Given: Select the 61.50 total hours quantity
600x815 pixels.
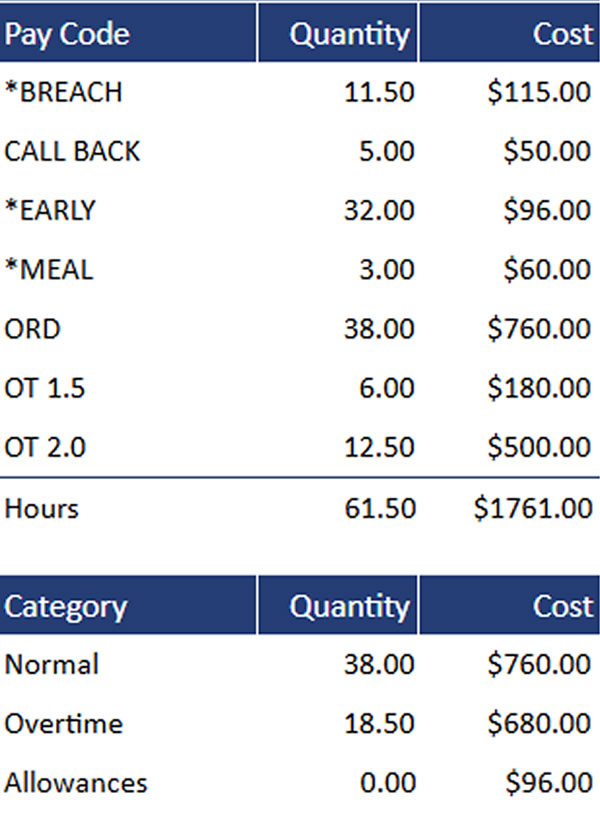Looking at the screenshot, I should 379,508.
